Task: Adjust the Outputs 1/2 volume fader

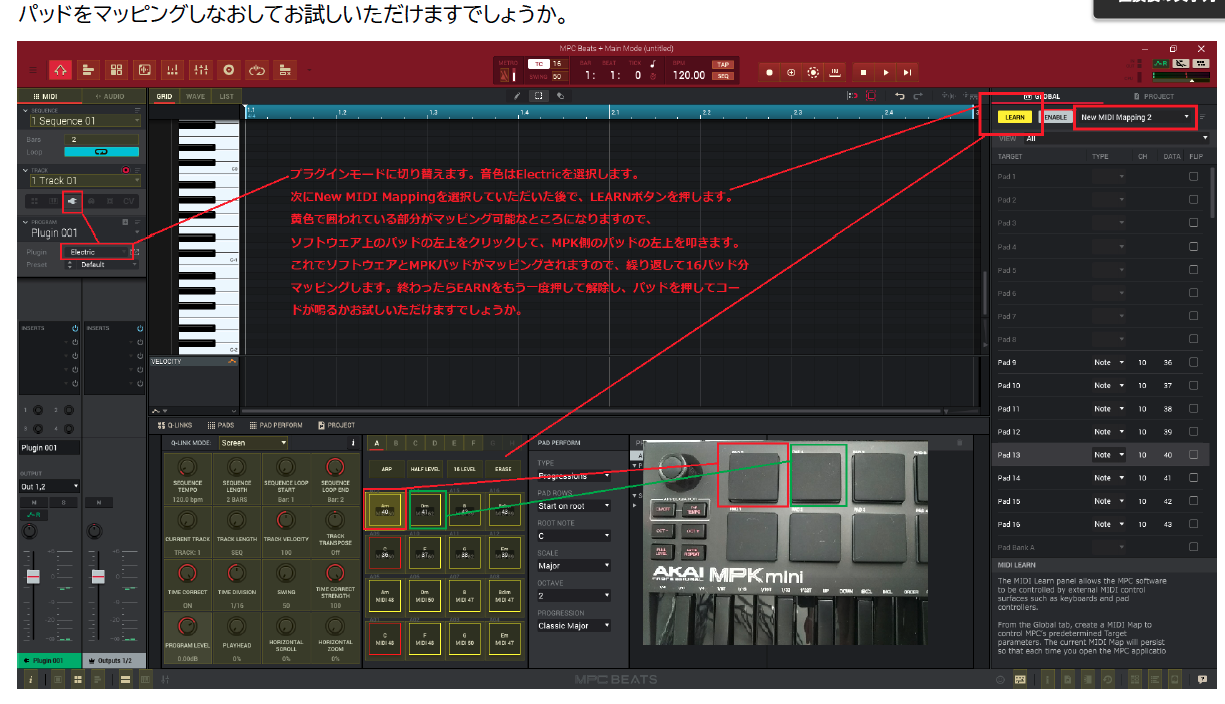Action: click(98, 577)
